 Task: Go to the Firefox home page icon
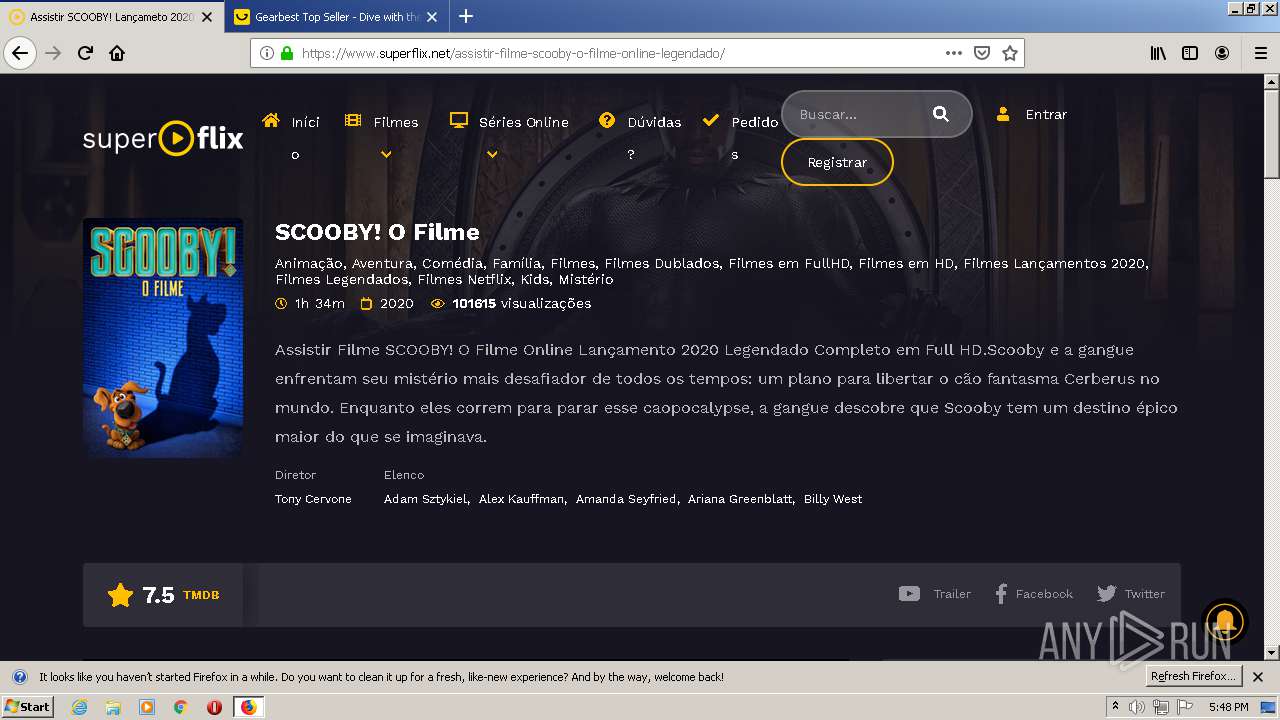[x=117, y=53]
